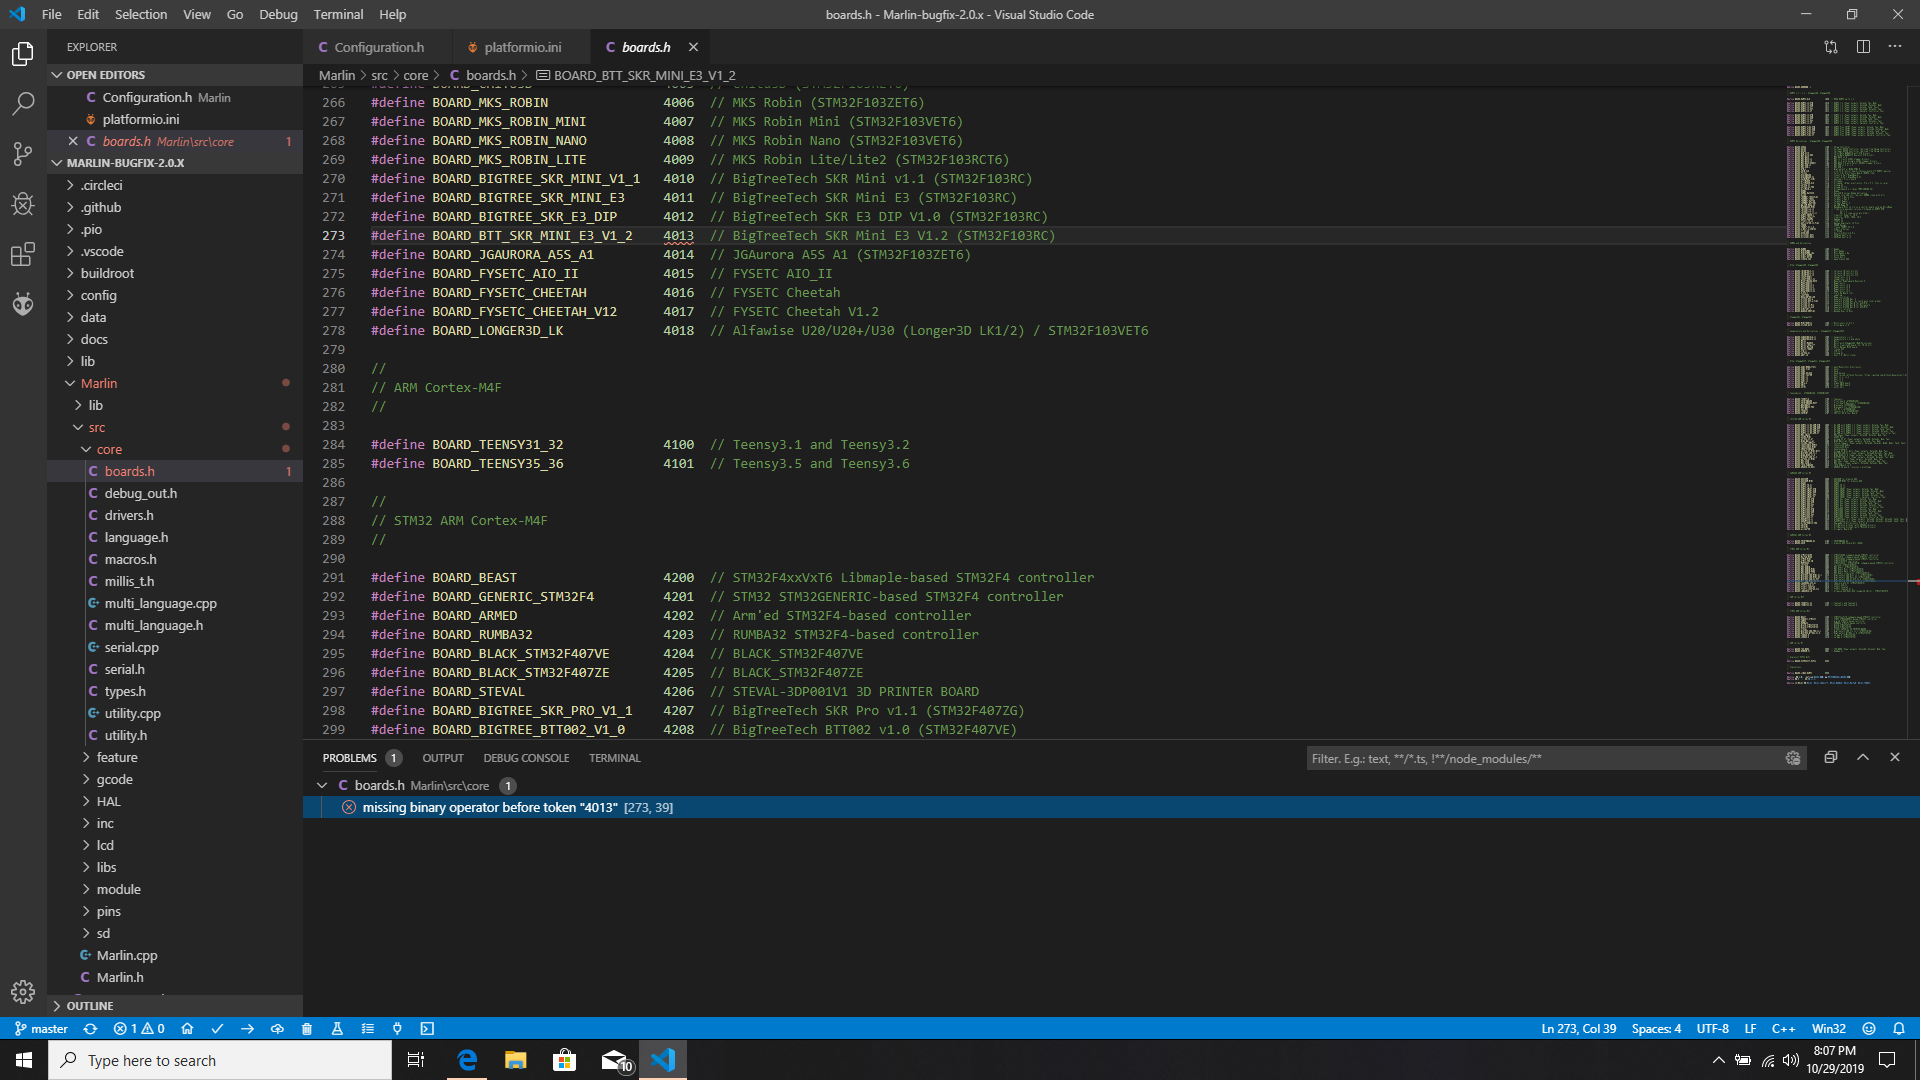
Task: Click the master branch in status bar
Action: (x=42, y=1029)
